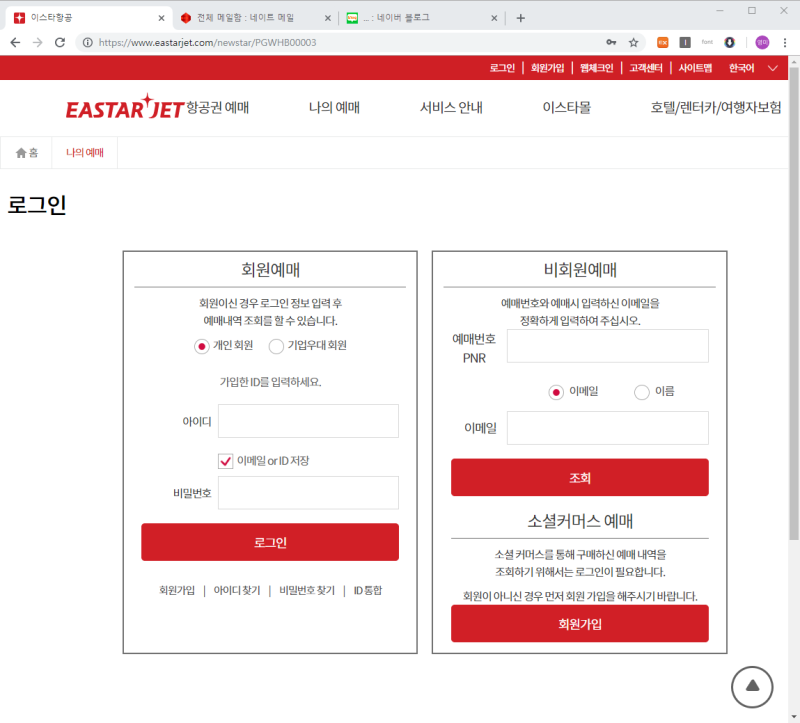Click the red 조회 button
The image size is (800, 723).
(580, 478)
